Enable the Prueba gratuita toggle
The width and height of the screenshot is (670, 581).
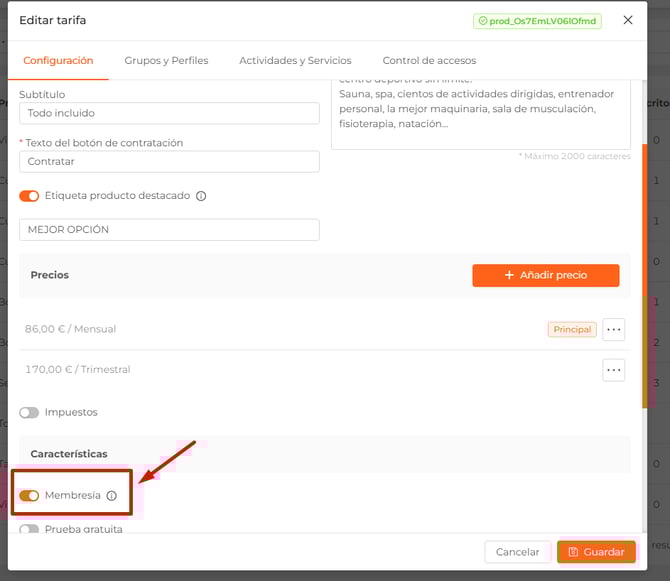click(29, 529)
